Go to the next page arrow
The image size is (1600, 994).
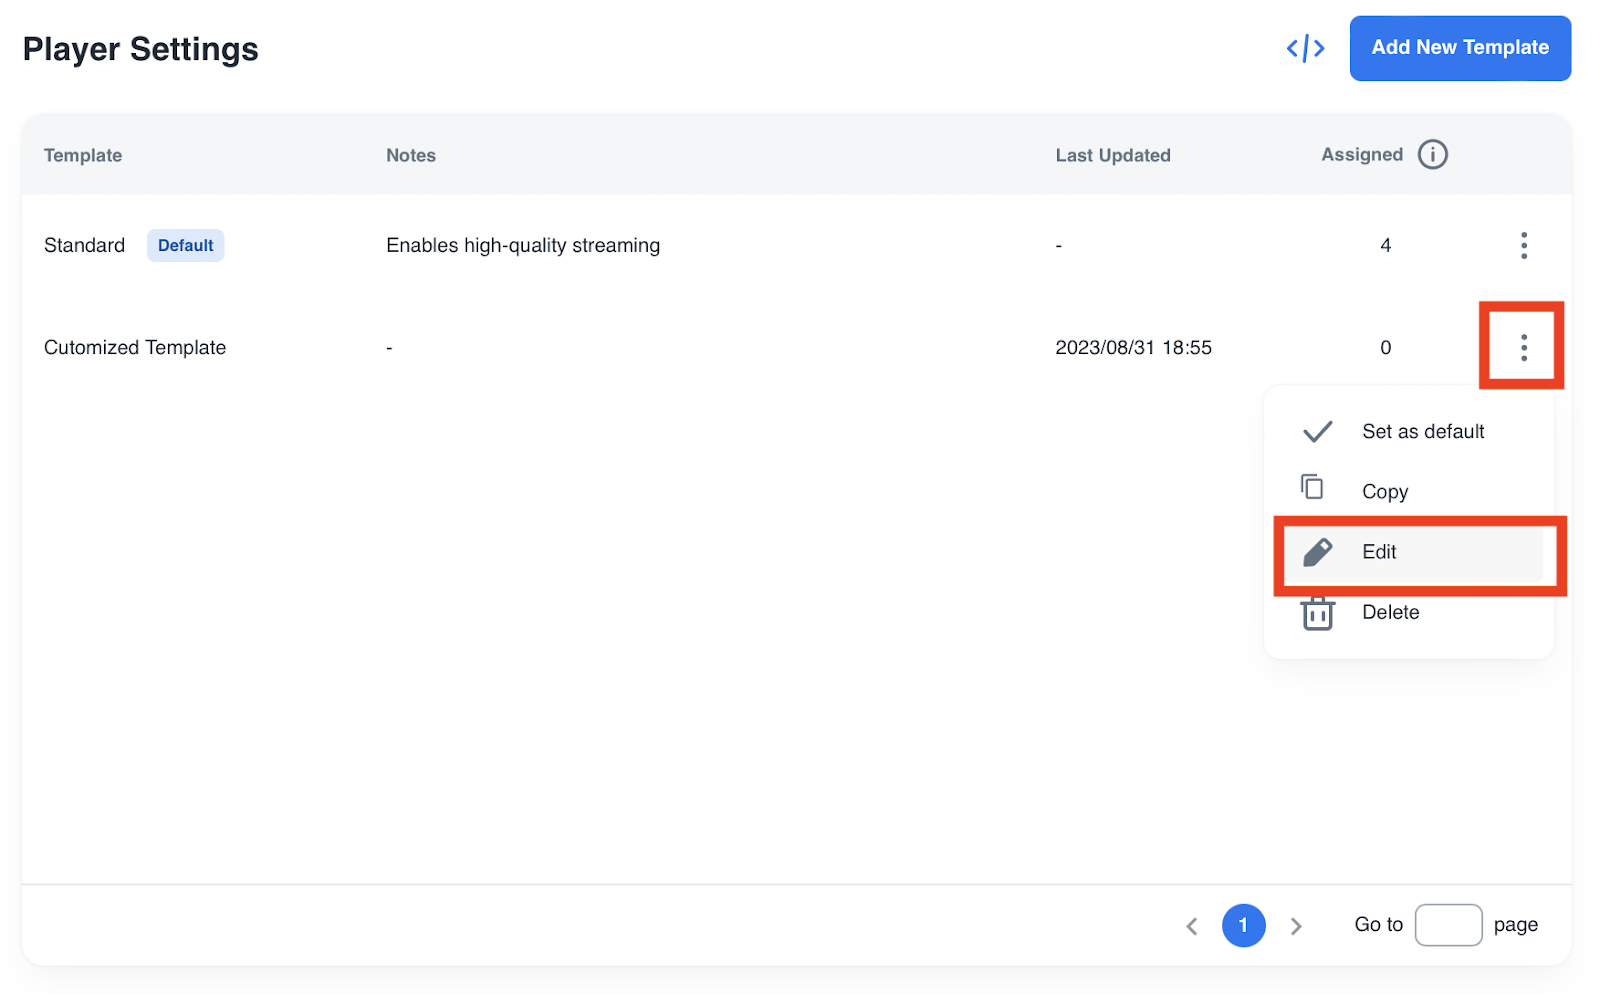point(1296,926)
